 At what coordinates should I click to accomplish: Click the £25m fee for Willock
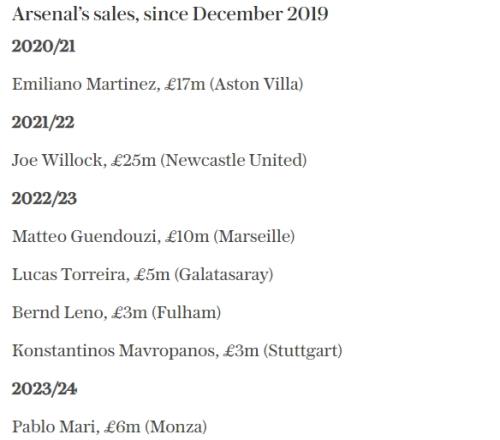133,160
